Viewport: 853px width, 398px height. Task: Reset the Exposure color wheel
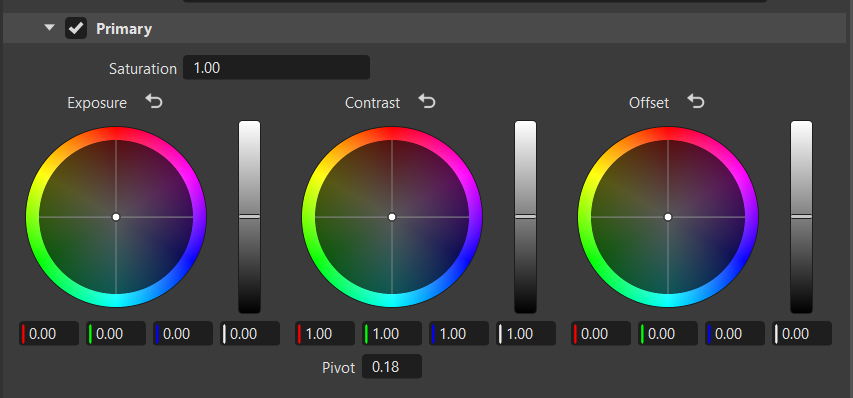(x=154, y=102)
